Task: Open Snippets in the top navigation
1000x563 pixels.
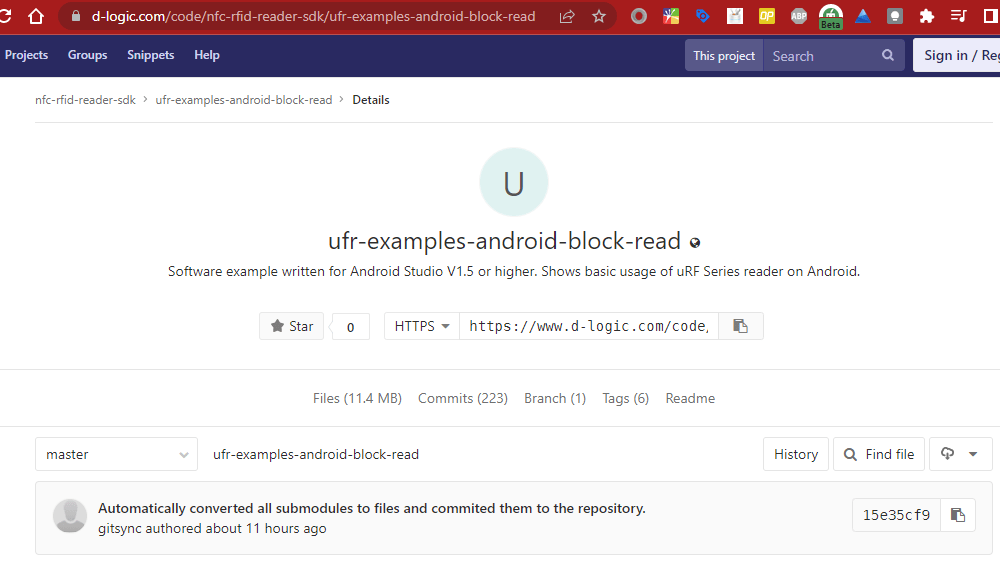Action: [x=151, y=55]
